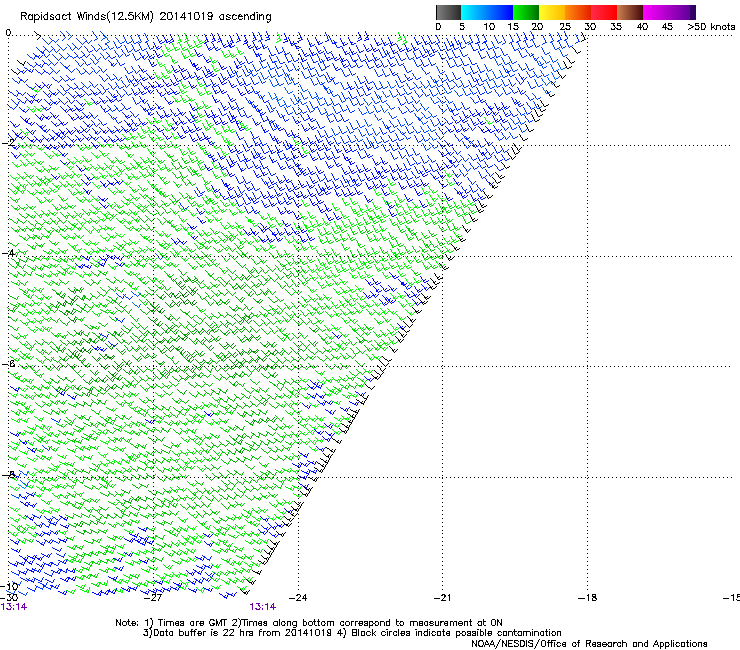Click the '40' label on the knots scale
This screenshot has height=650, width=740.
(642, 27)
